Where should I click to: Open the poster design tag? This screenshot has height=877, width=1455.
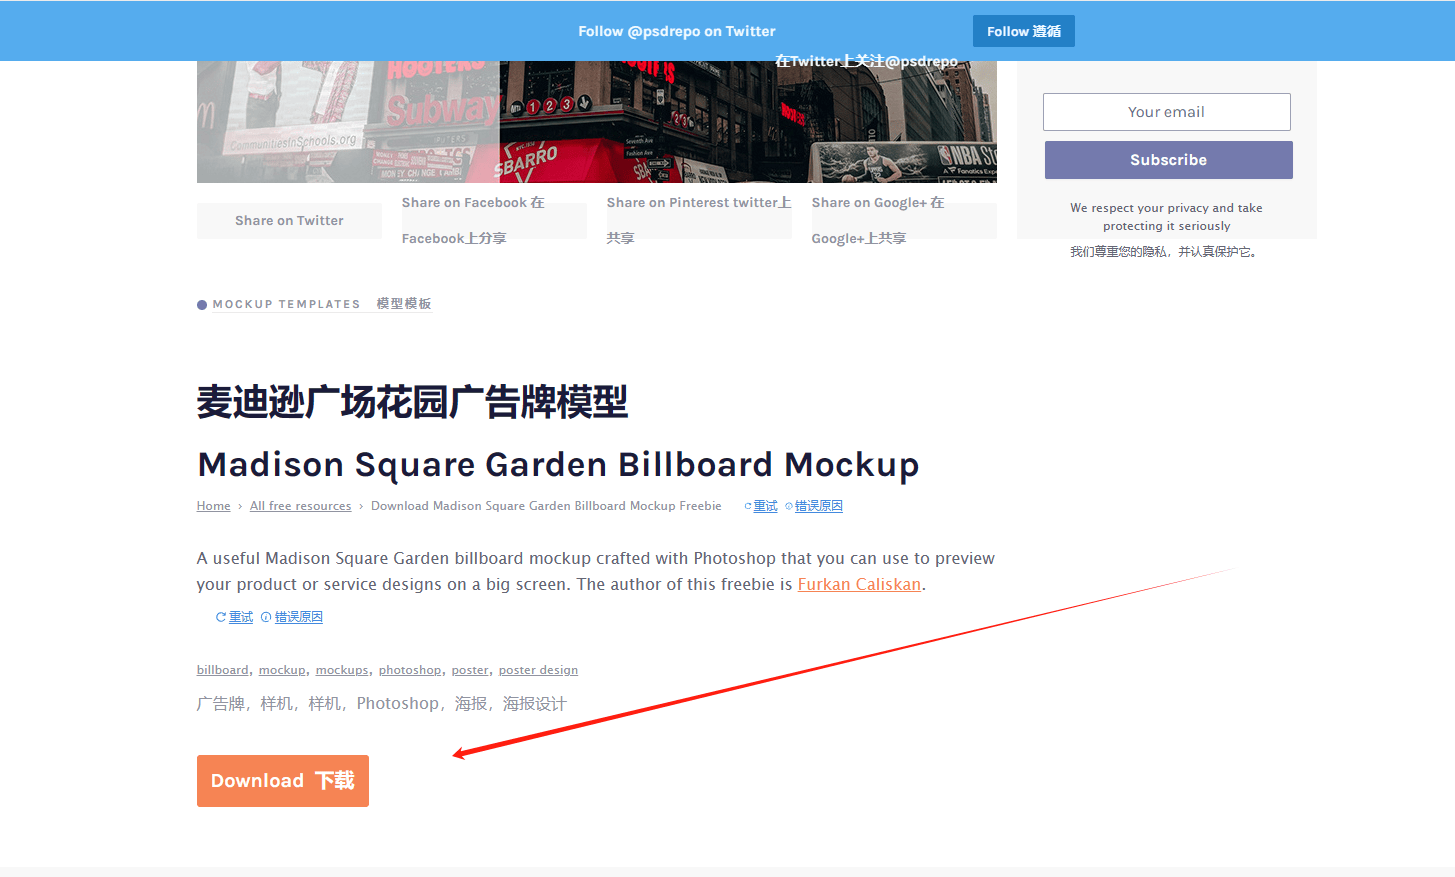[538, 670]
